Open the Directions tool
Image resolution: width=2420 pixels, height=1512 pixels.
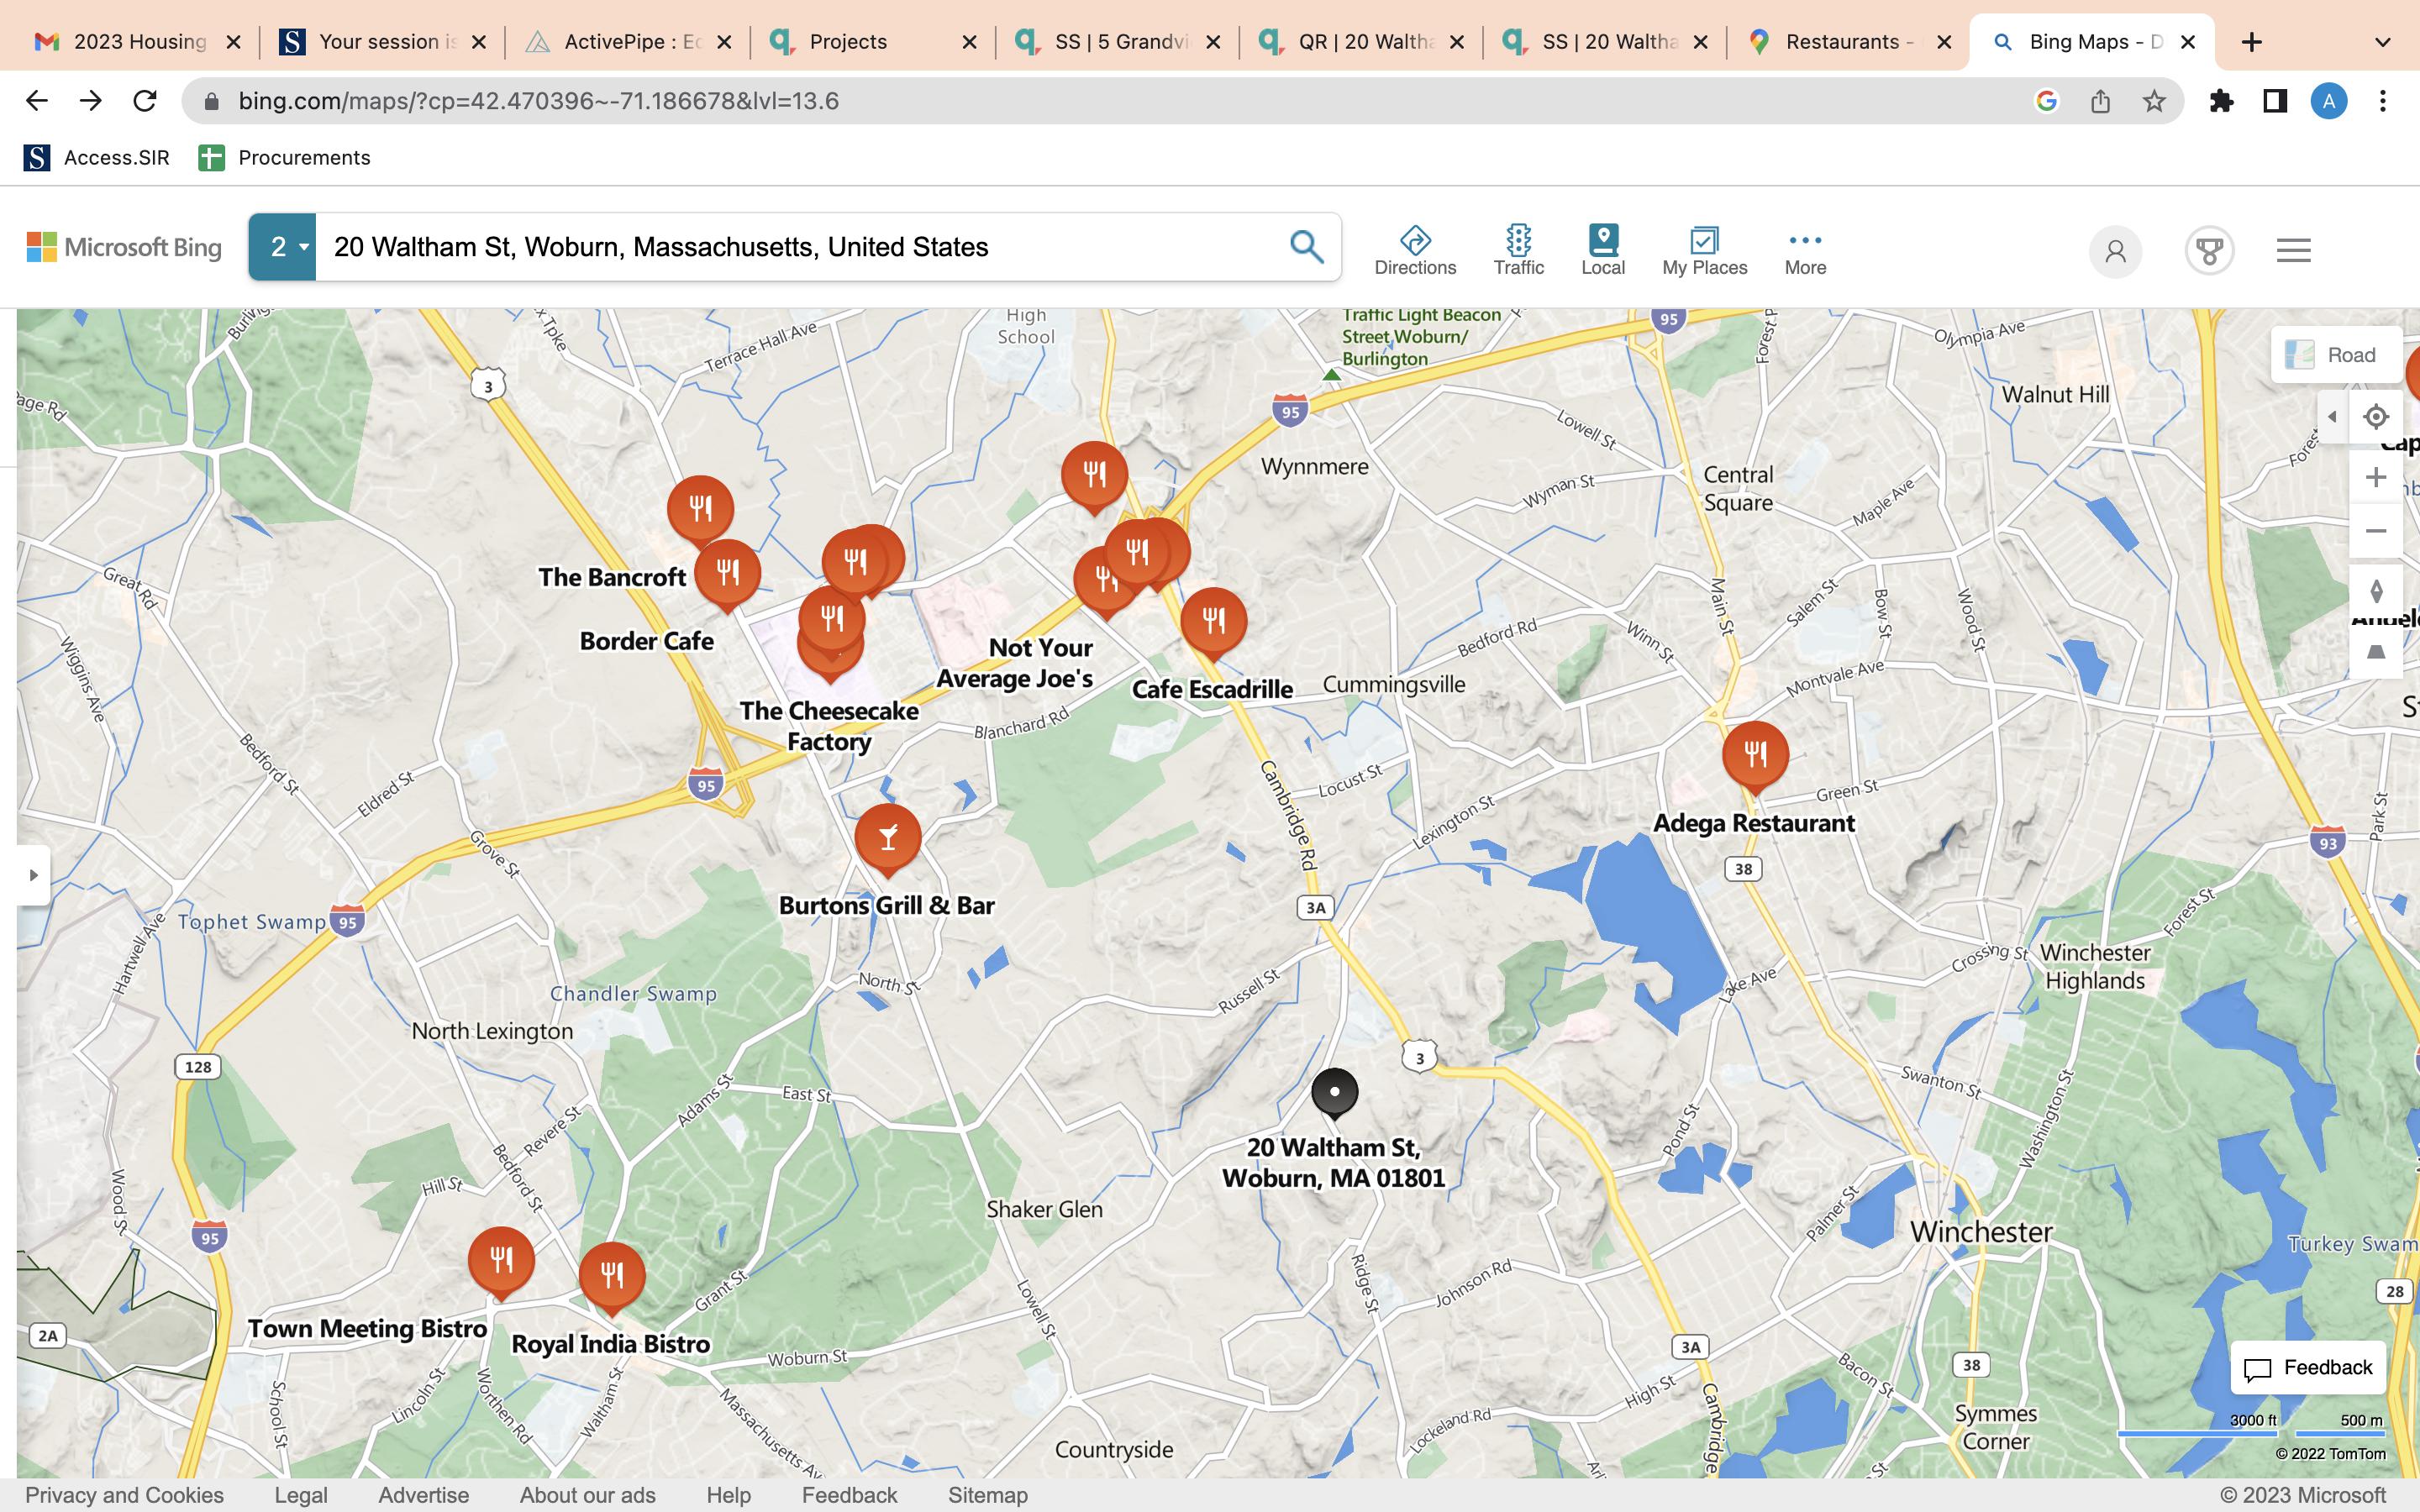click(x=1414, y=249)
